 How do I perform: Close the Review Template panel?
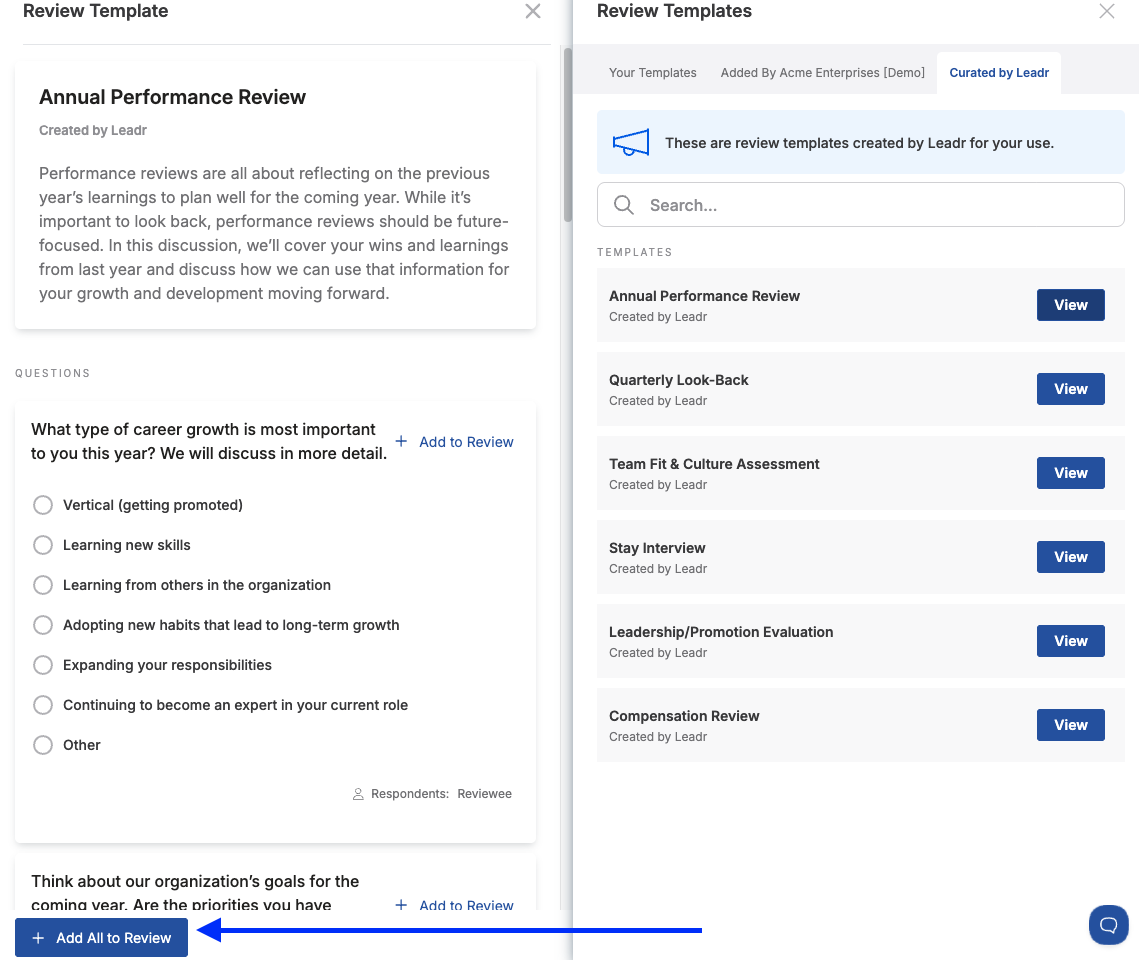tap(532, 11)
